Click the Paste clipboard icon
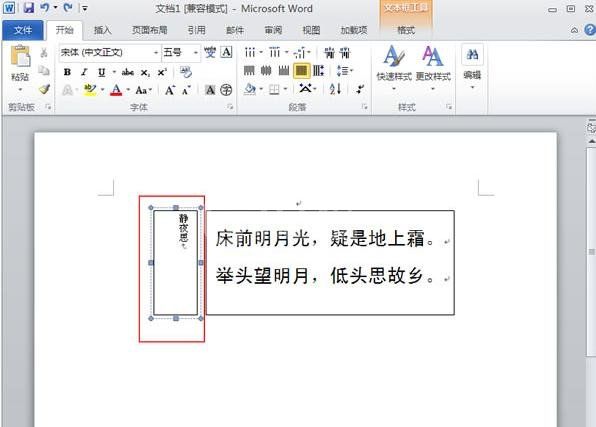The width and height of the screenshot is (596, 427). (20, 56)
